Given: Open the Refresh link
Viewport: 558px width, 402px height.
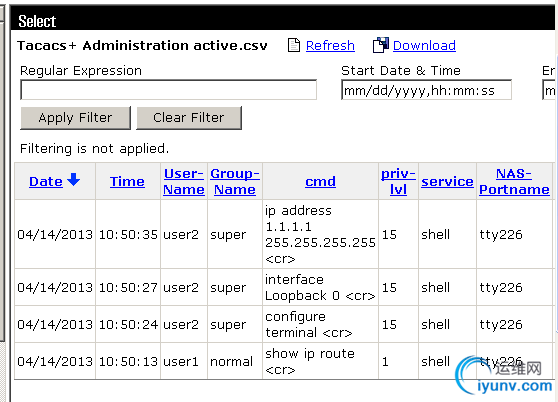Looking at the screenshot, I should (x=330, y=46).
